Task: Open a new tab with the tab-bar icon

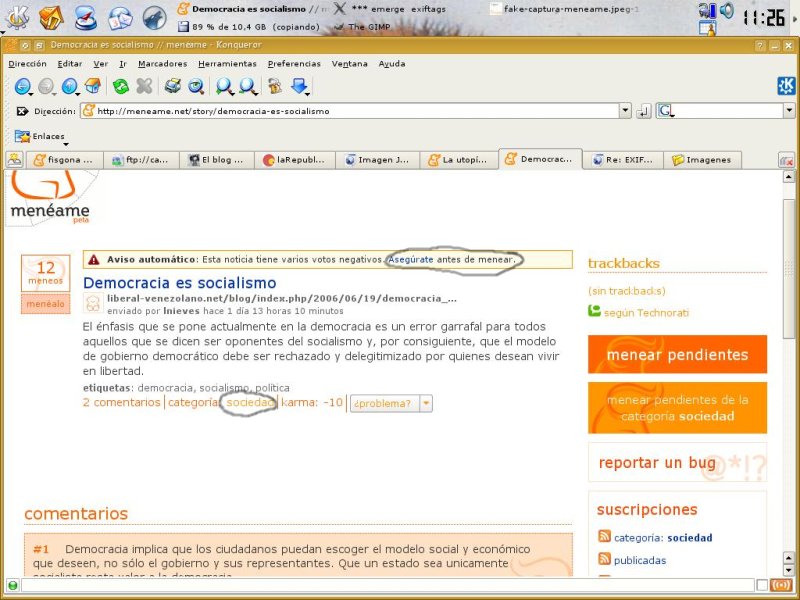Action: (14, 159)
